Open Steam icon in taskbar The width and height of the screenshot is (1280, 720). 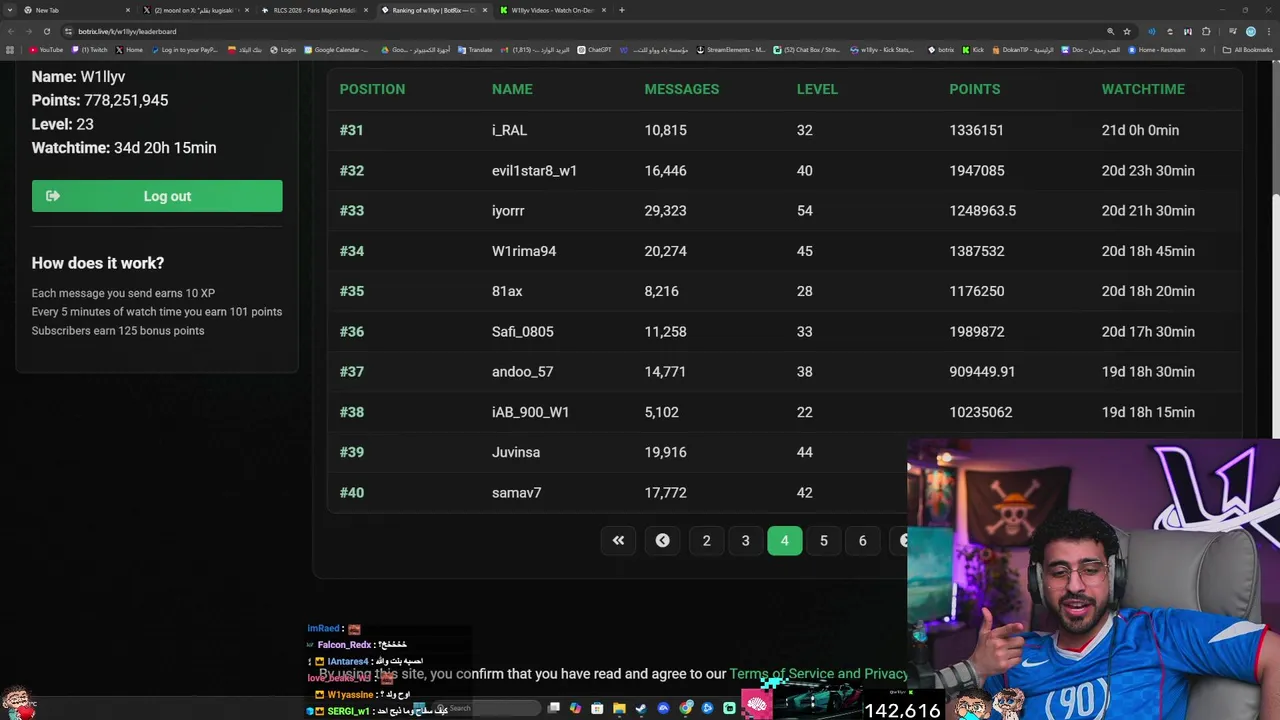coord(641,708)
